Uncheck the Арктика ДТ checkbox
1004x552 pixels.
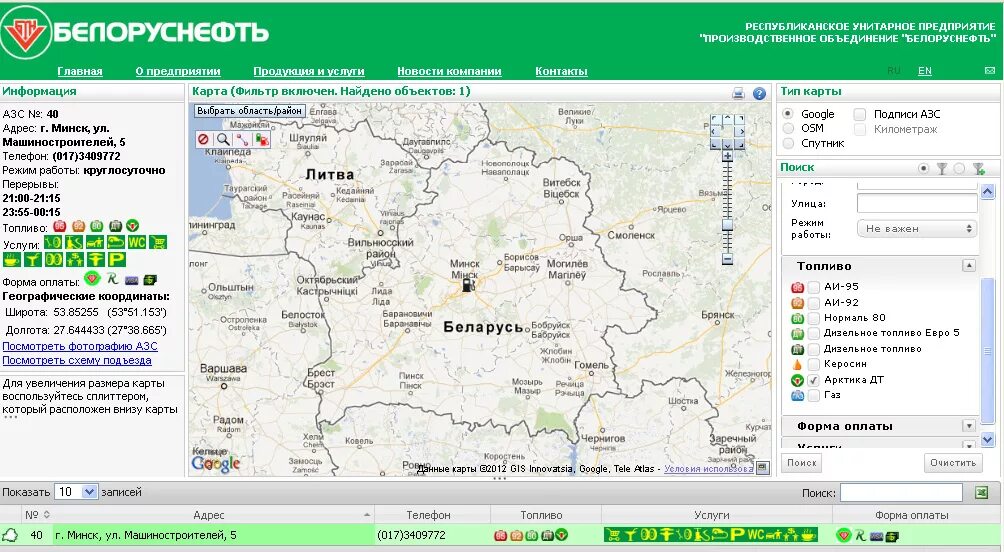pos(813,380)
